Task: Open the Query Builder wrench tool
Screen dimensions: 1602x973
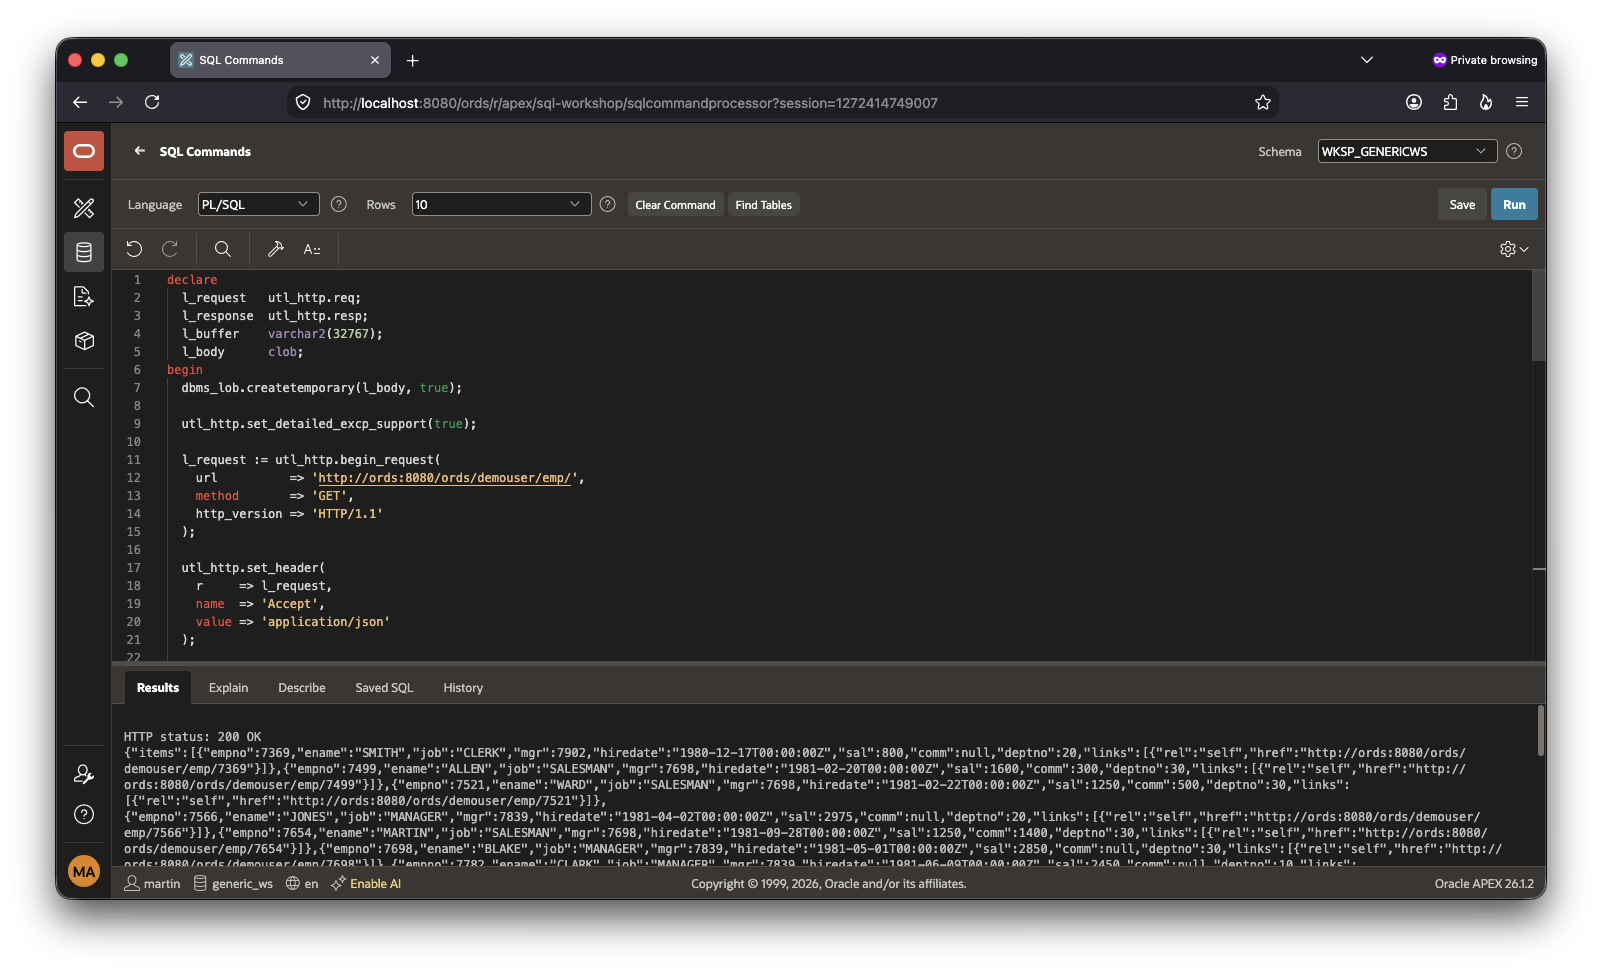Action: pos(276,249)
